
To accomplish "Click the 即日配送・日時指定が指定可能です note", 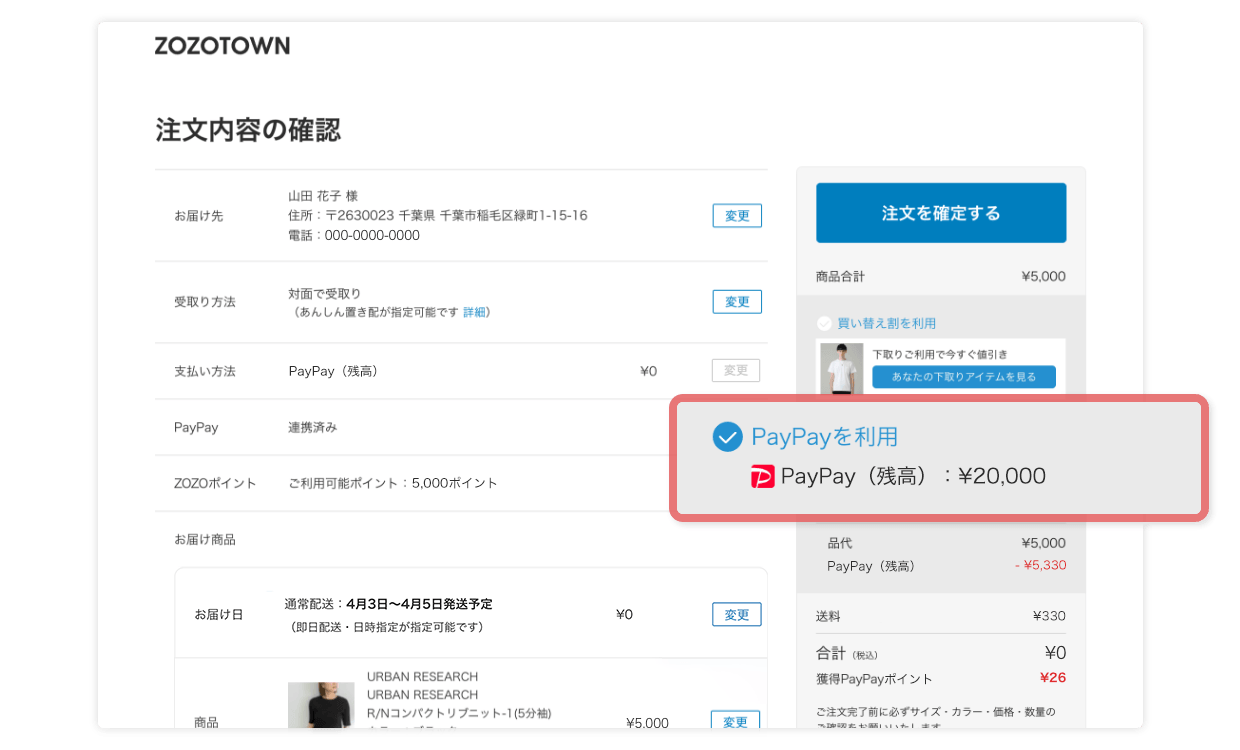I will click(x=387, y=627).
